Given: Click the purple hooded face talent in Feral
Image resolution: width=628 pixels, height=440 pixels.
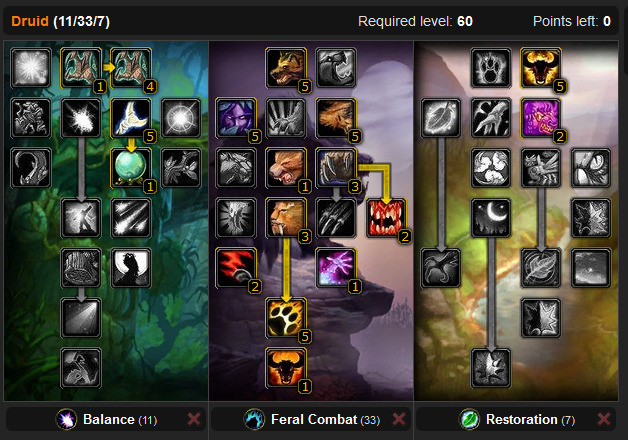Looking at the screenshot, I should pyautogui.click(x=236, y=118).
